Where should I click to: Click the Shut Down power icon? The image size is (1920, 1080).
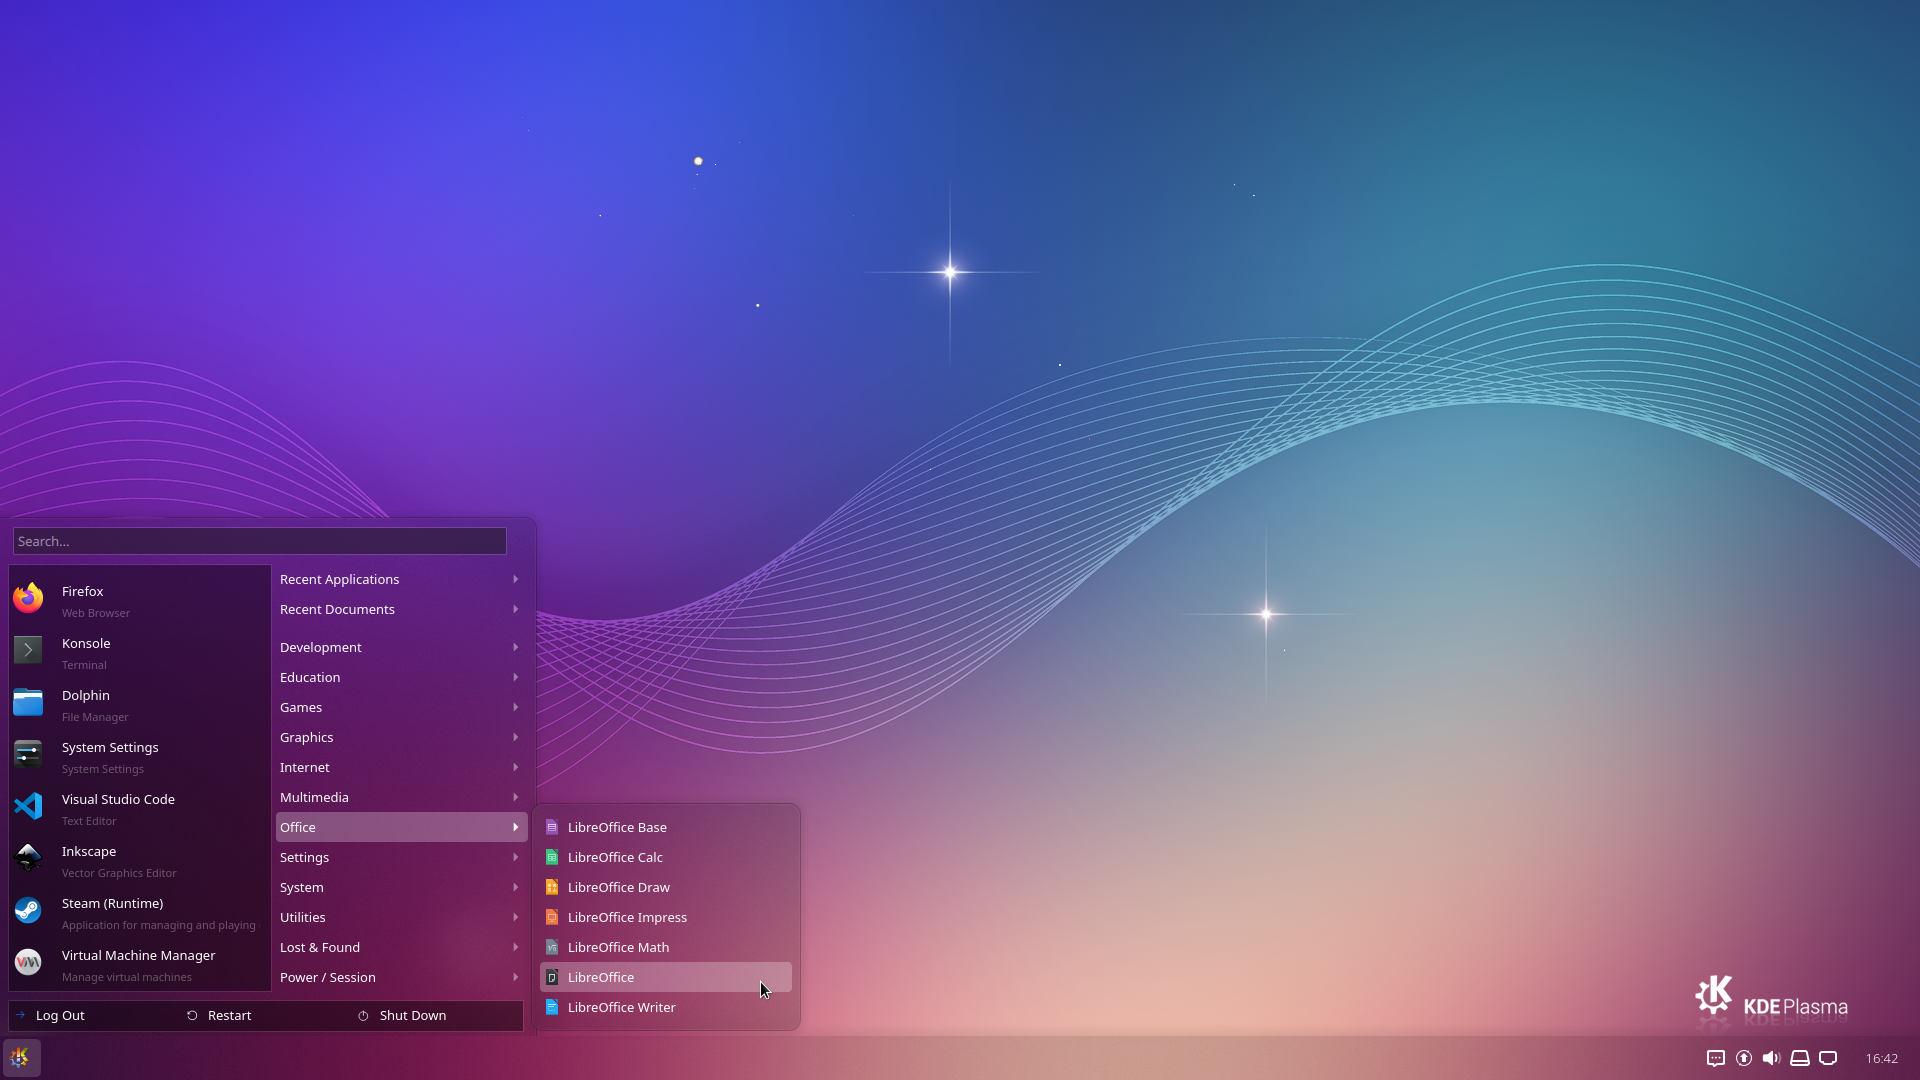click(363, 1015)
